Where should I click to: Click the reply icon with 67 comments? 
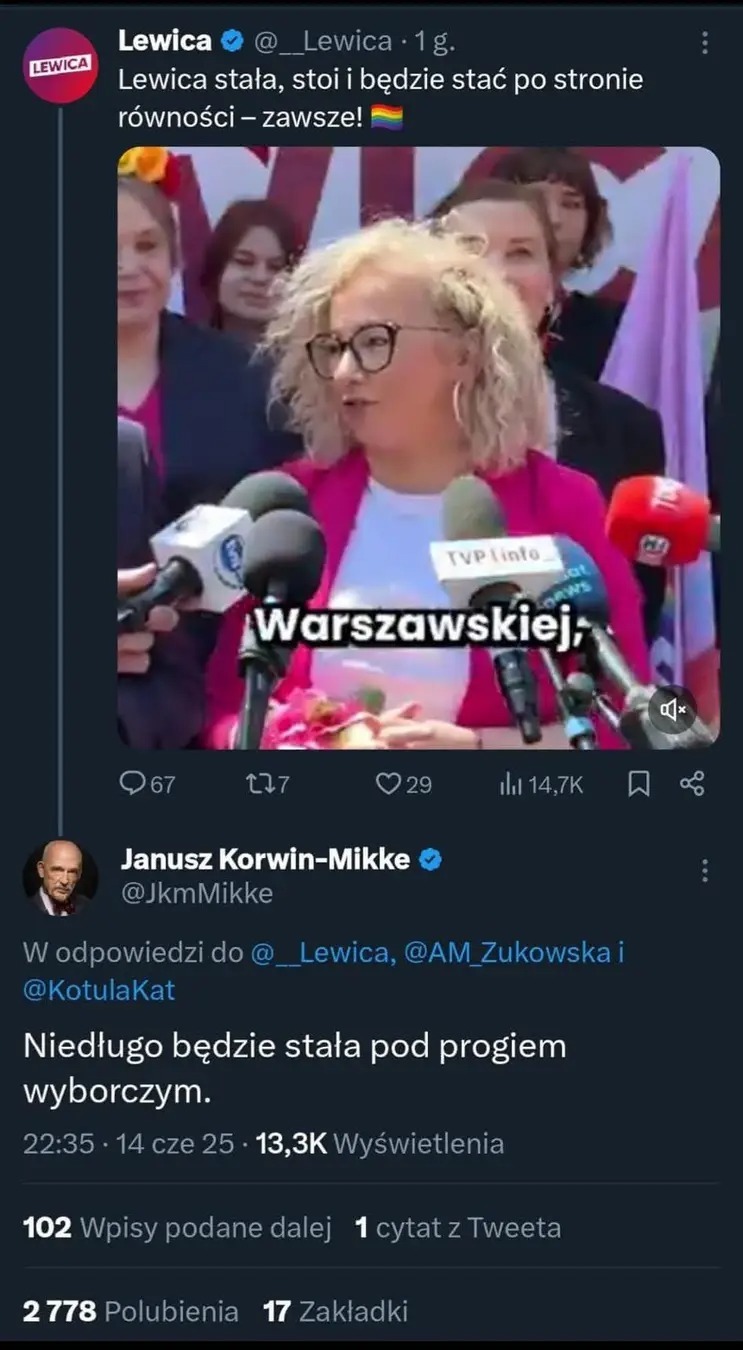click(133, 784)
